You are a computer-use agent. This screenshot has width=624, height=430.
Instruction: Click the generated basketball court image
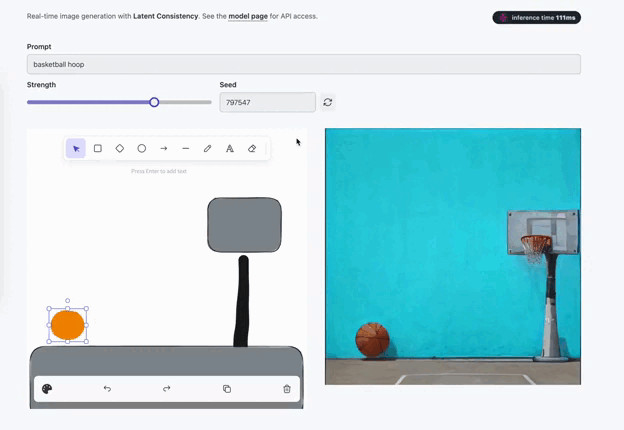tap(452, 256)
